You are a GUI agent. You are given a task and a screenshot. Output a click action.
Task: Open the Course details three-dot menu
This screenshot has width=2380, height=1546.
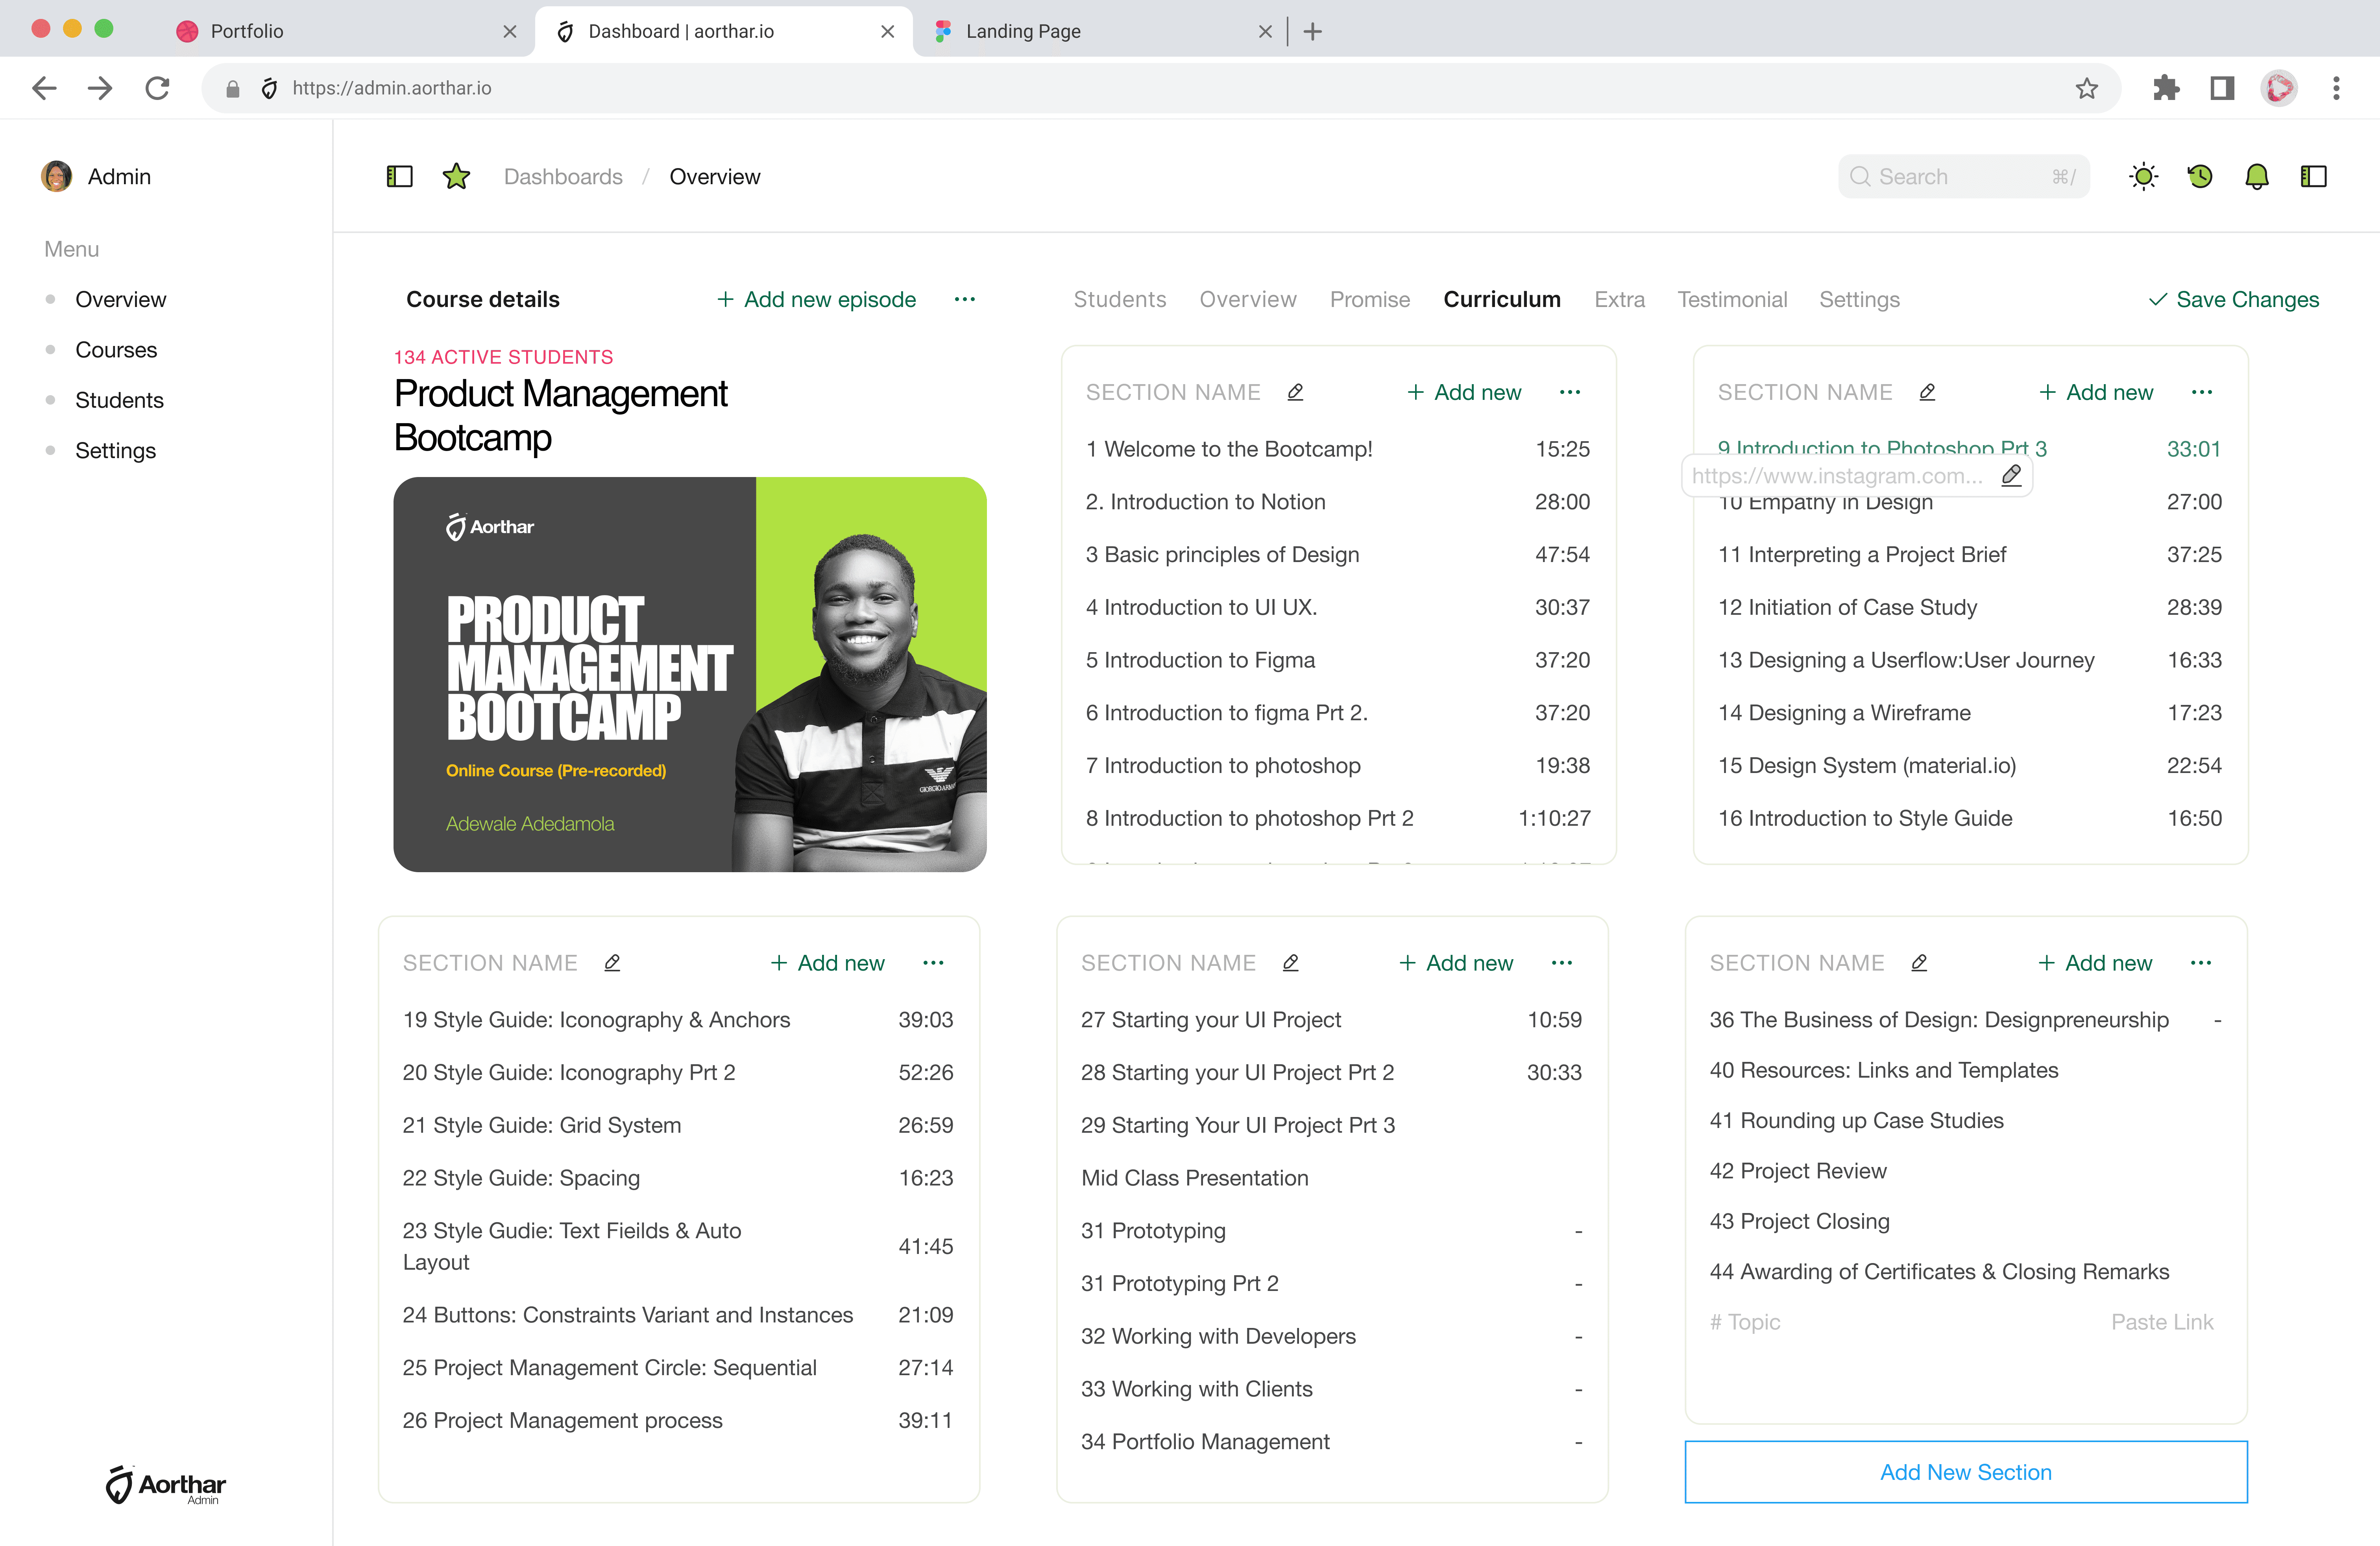point(964,299)
